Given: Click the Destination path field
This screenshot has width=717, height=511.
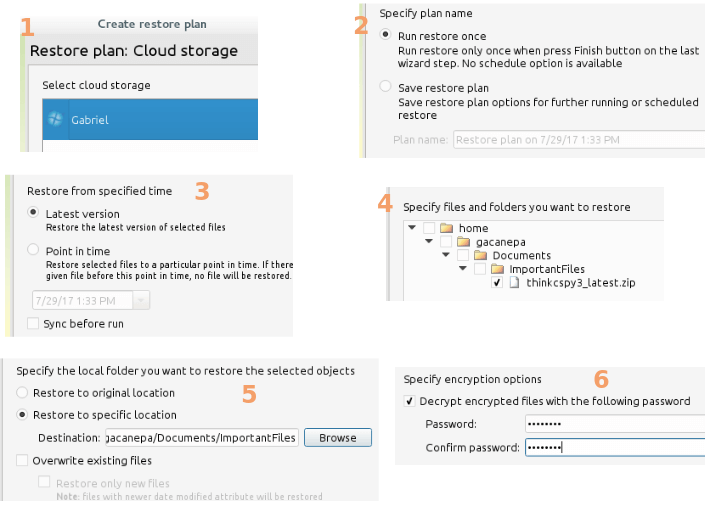Looking at the screenshot, I should pos(202,437).
